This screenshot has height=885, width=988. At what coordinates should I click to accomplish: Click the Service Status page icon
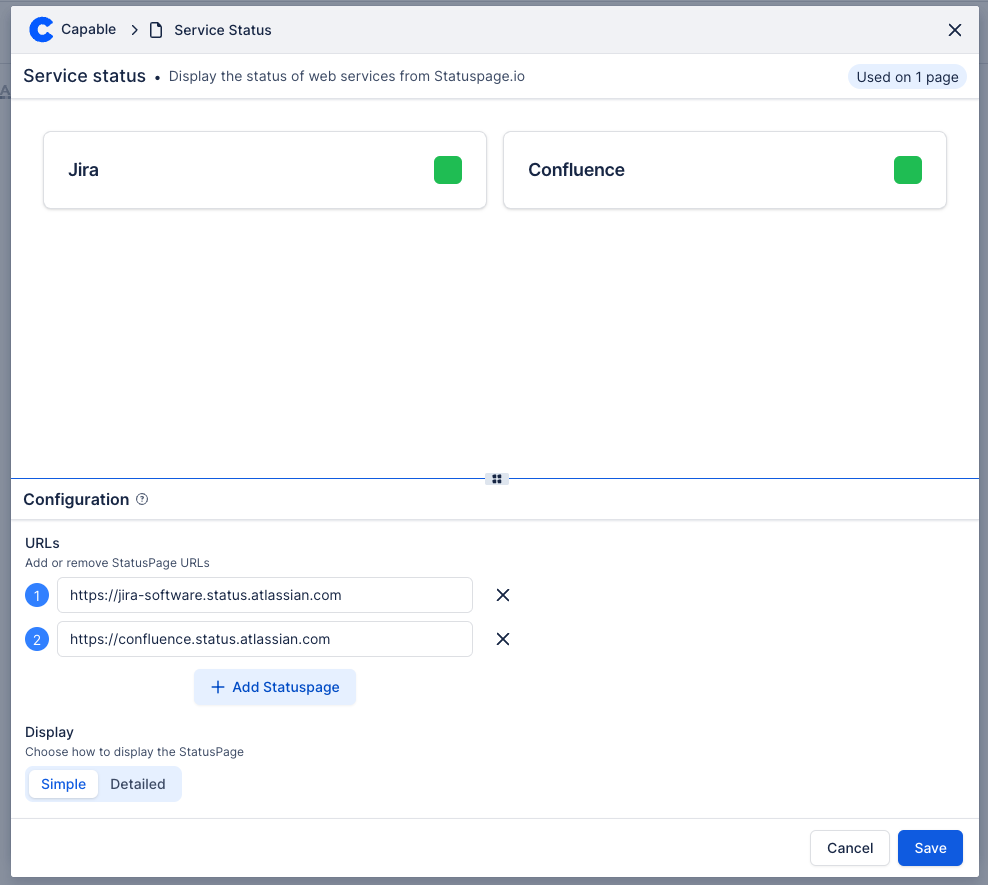[x=156, y=30]
